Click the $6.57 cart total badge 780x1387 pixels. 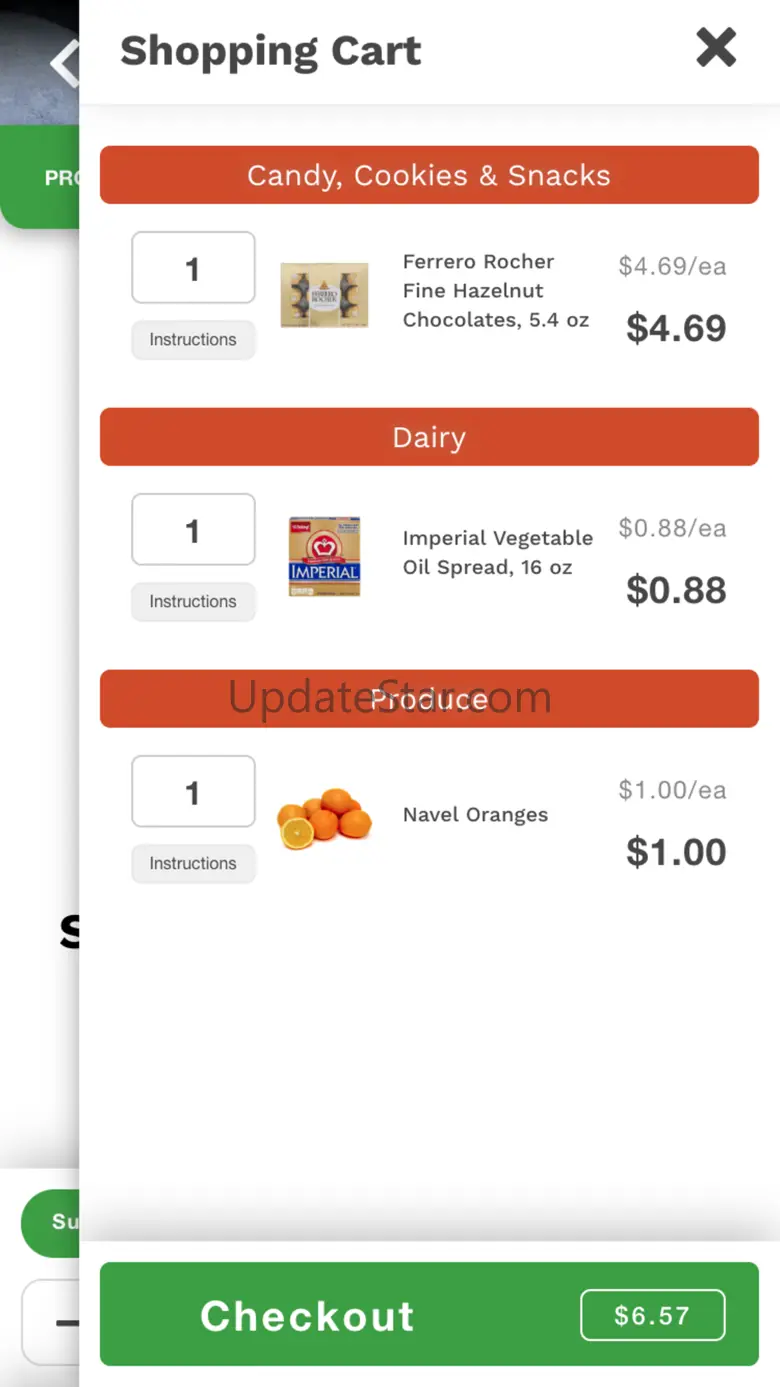[652, 1315]
